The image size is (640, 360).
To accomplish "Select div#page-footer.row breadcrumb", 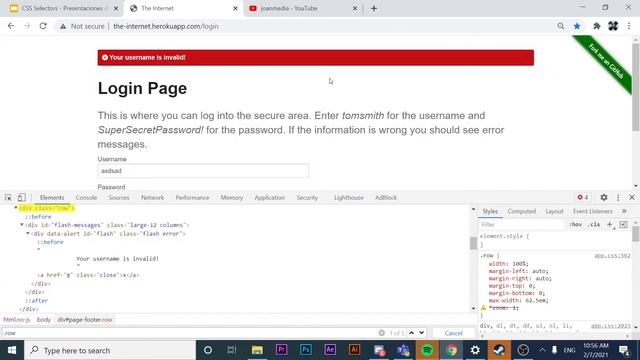I will (84, 320).
